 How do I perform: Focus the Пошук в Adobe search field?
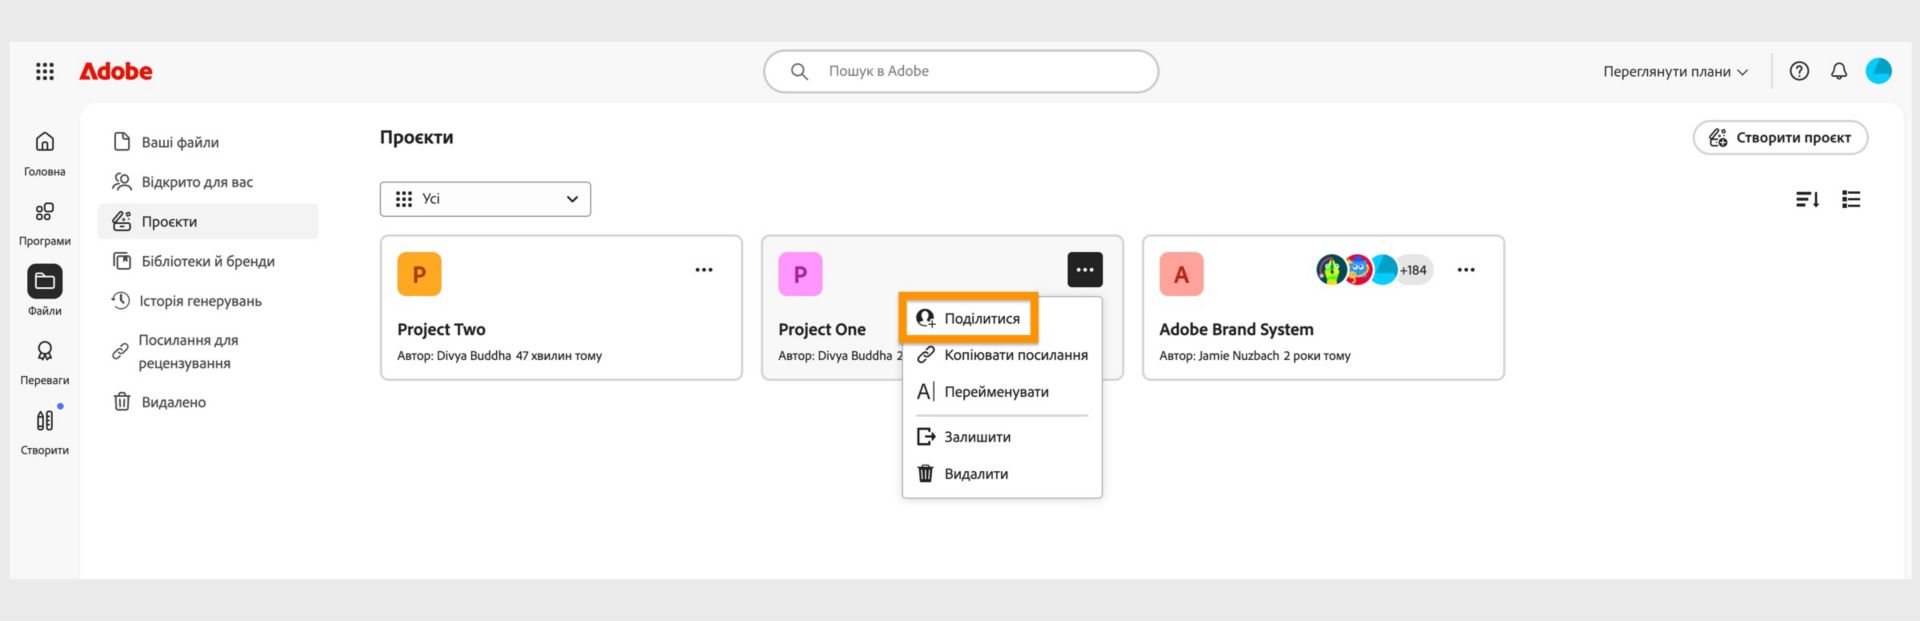click(x=961, y=72)
